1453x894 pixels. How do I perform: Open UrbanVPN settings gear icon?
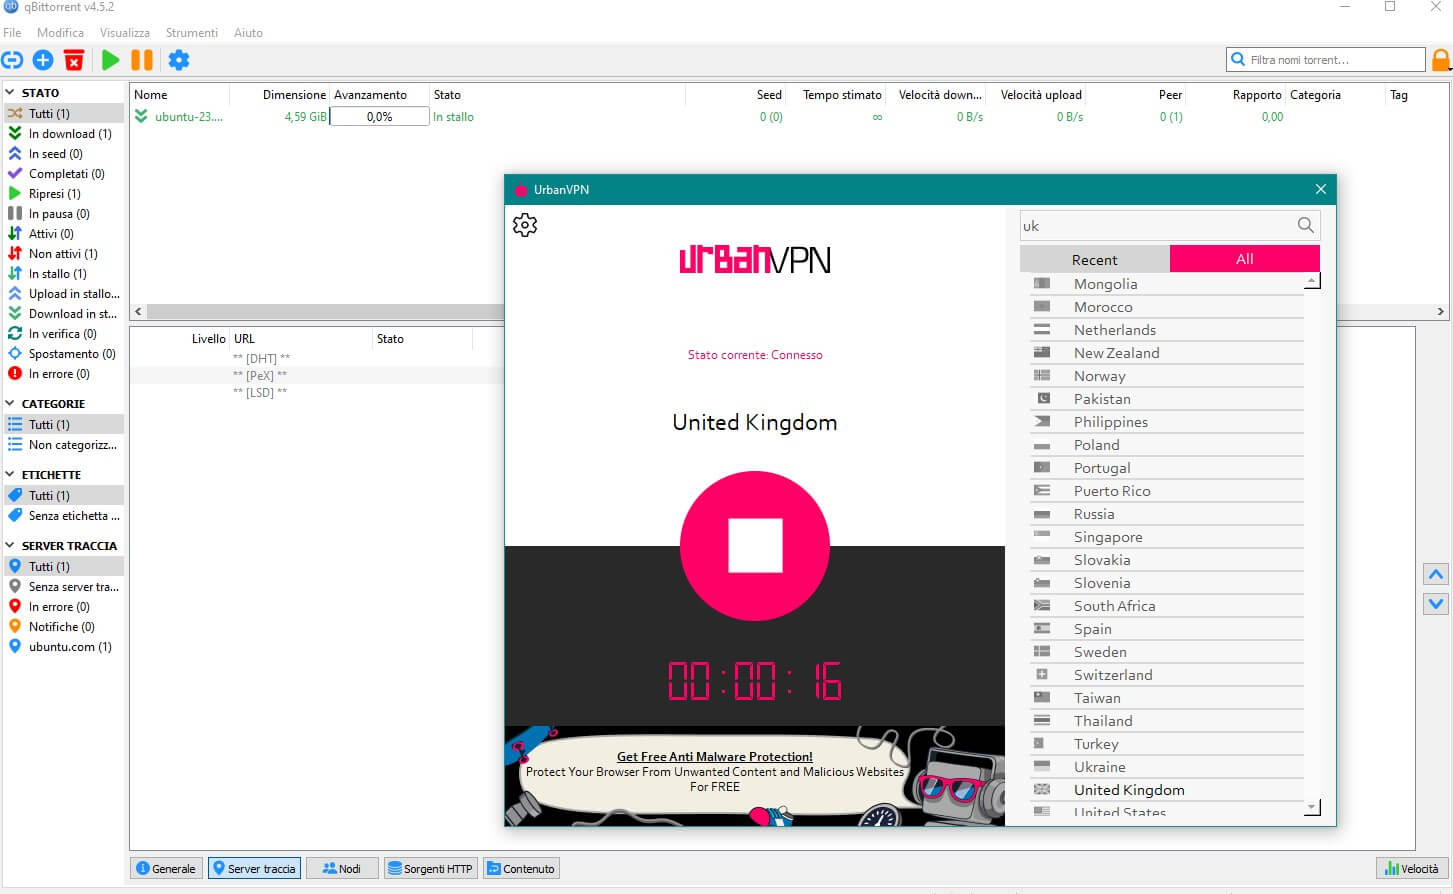(x=525, y=225)
